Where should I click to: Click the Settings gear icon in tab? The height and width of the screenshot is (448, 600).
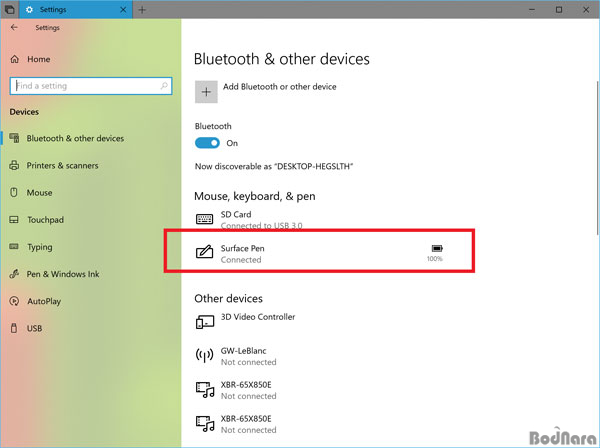(x=29, y=10)
